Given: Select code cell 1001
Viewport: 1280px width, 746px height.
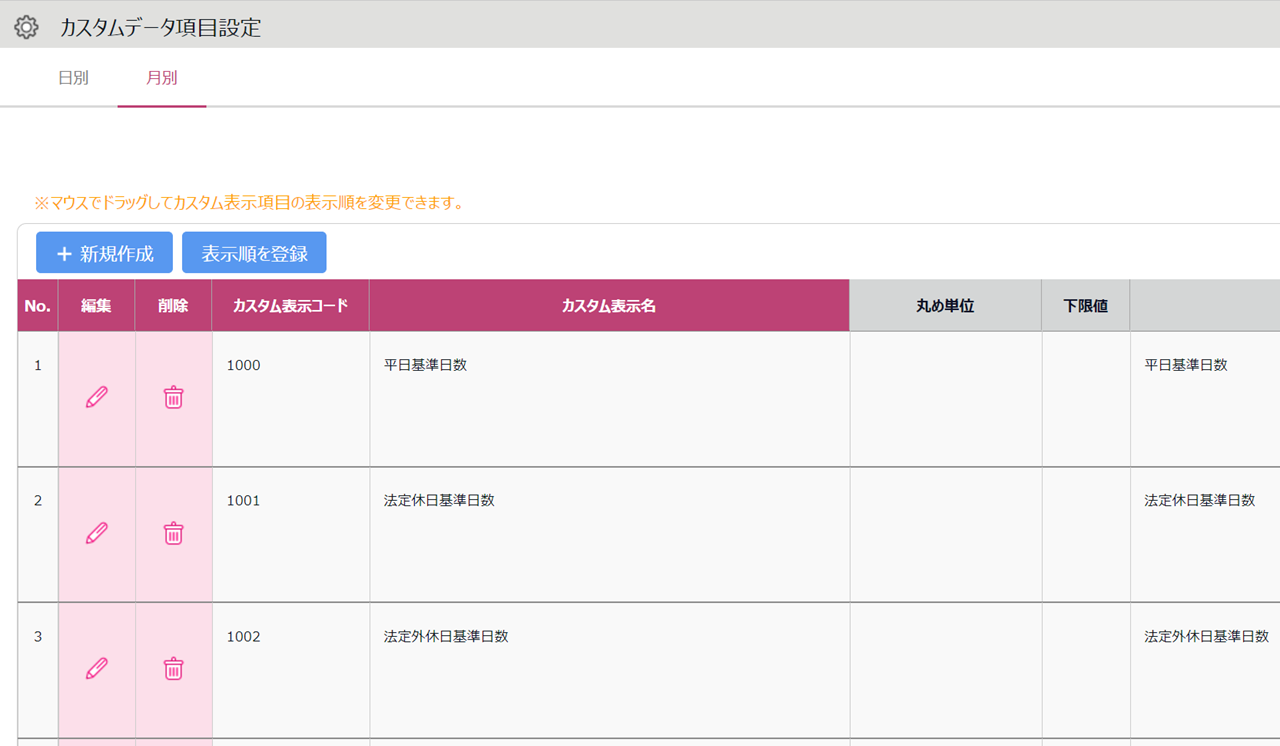Looking at the screenshot, I should (291, 535).
